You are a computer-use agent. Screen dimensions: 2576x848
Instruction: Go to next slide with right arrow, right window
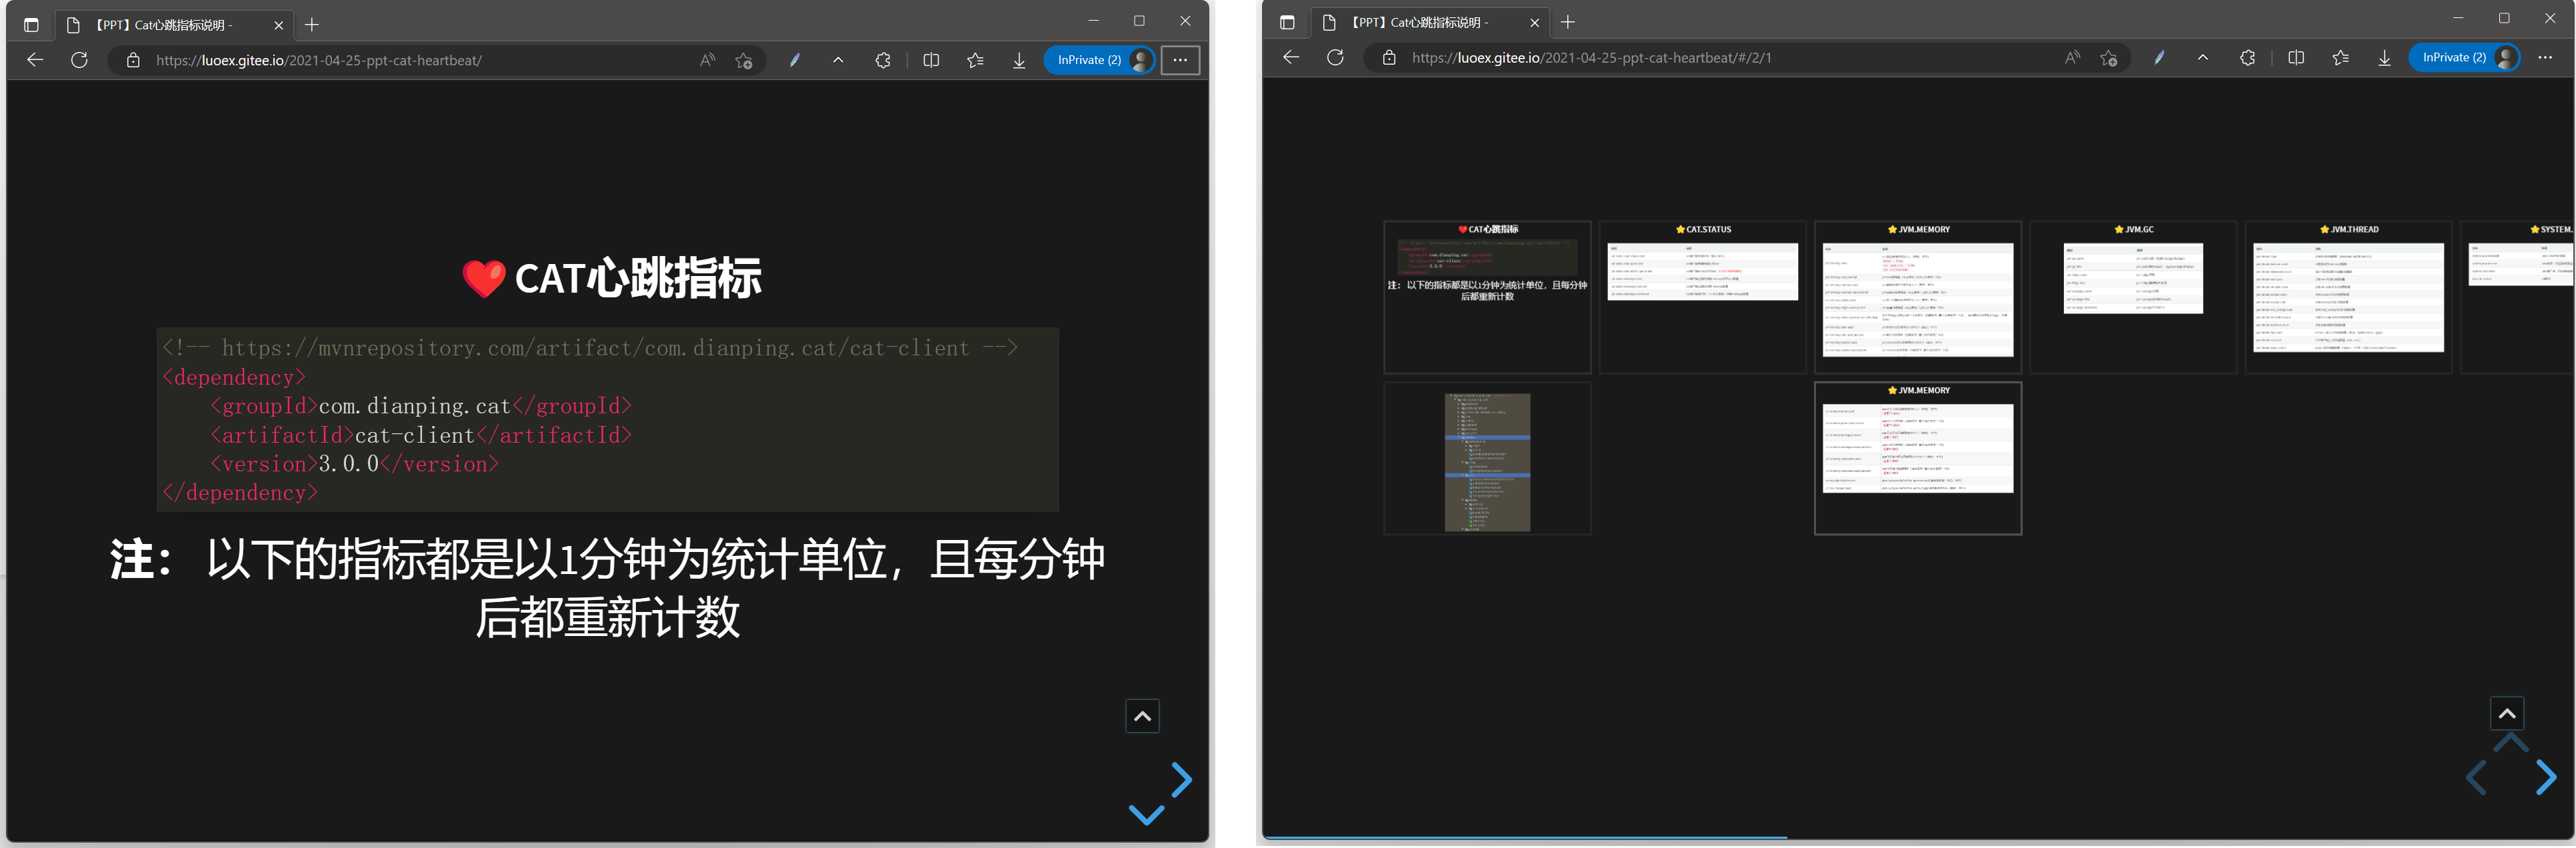click(x=2546, y=777)
